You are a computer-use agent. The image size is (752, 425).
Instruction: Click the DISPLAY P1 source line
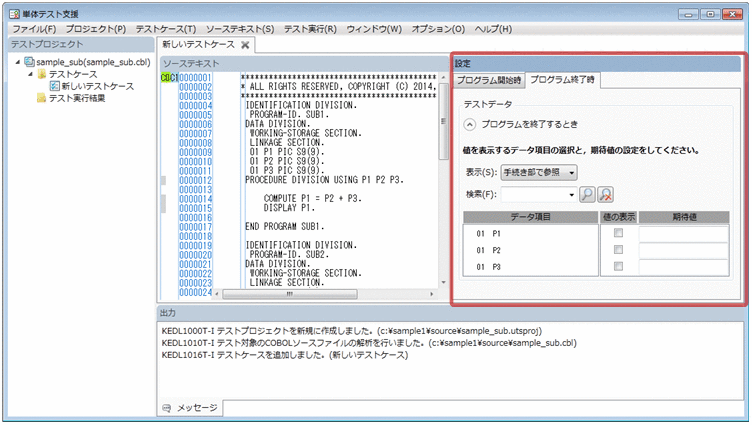pos(289,208)
